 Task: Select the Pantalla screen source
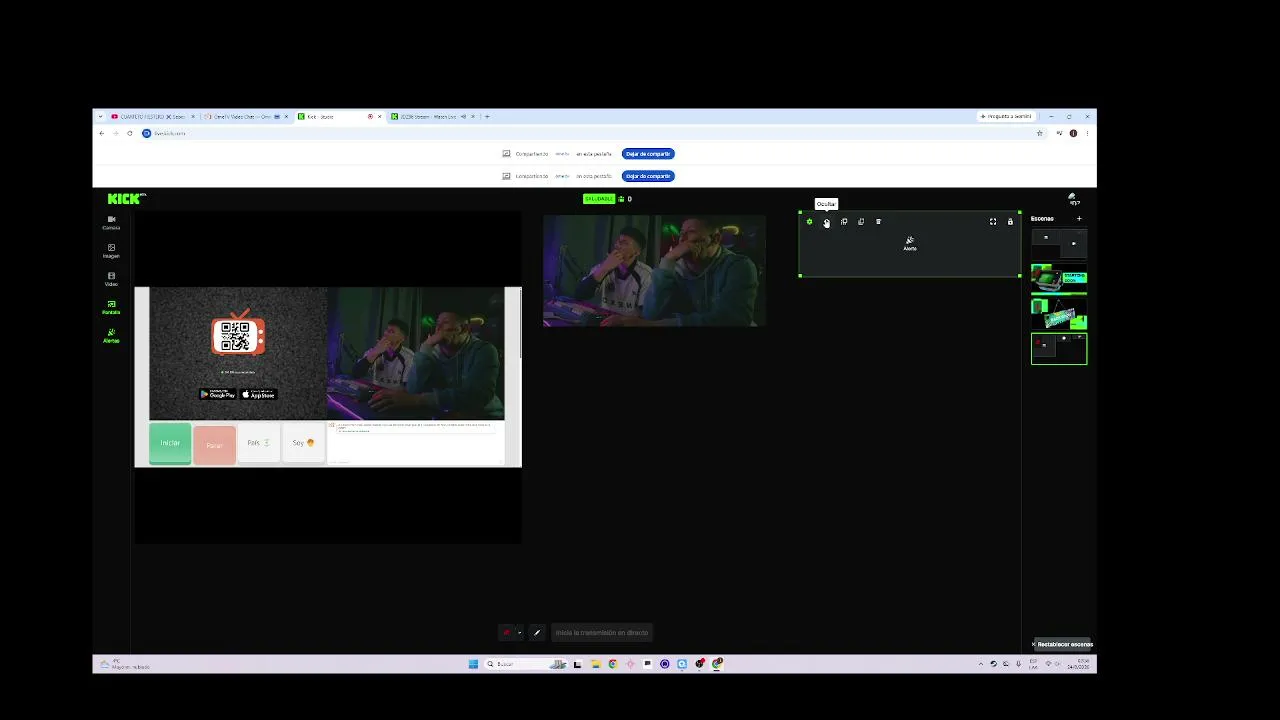pos(111,307)
